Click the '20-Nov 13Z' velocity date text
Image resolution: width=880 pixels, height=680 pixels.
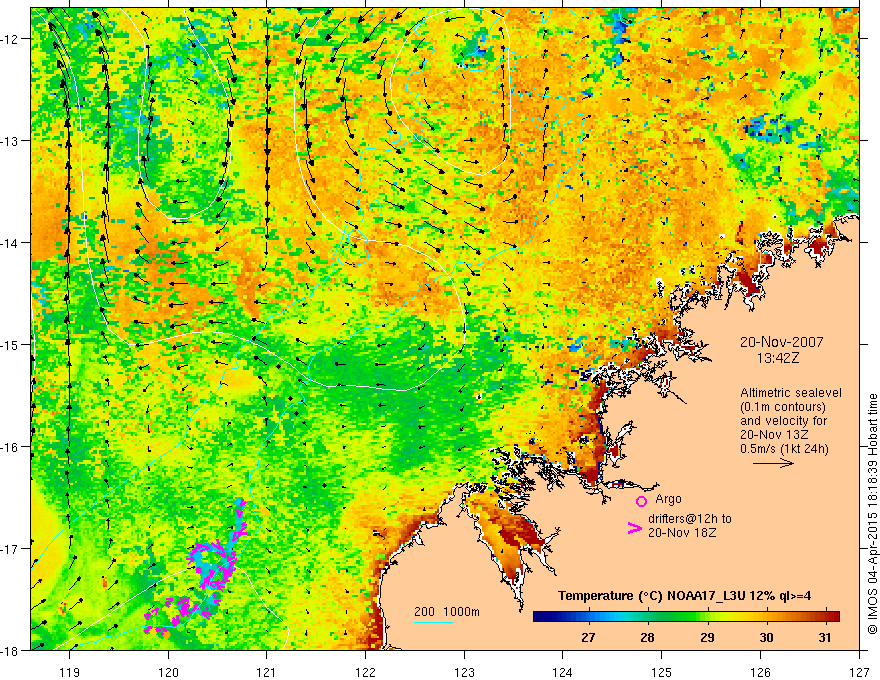tap(773, 435)
